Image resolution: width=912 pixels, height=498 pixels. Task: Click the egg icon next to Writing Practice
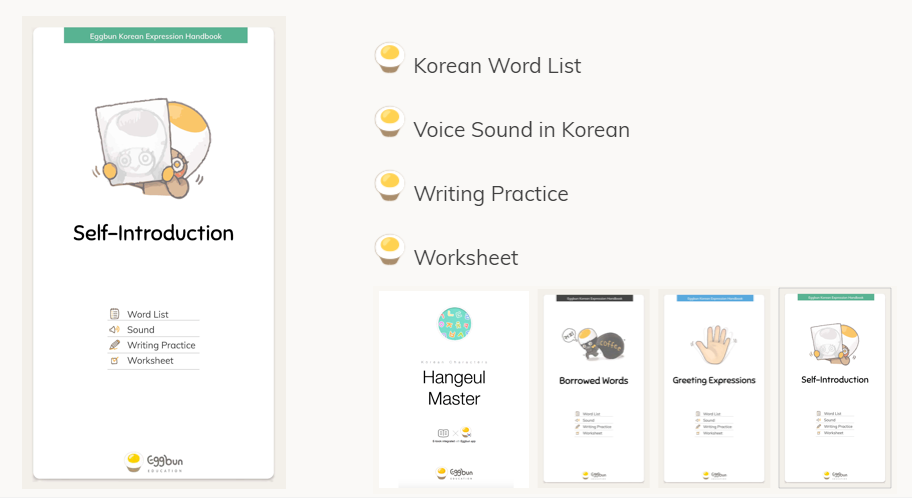click(388, 186)
